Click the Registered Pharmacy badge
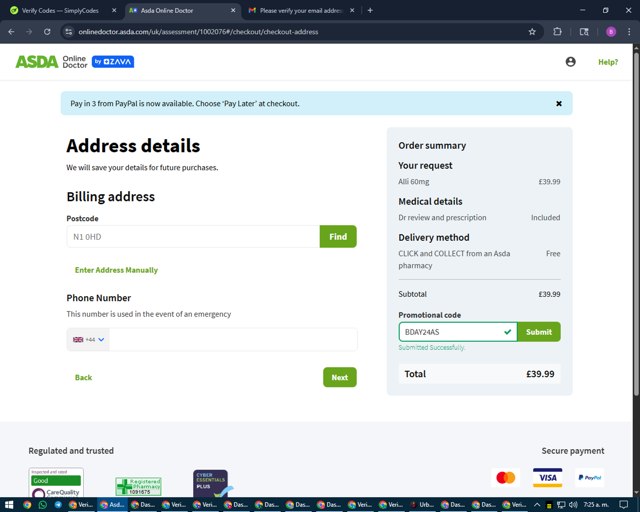The image size is (640, 512). click(x=138, y=486)
